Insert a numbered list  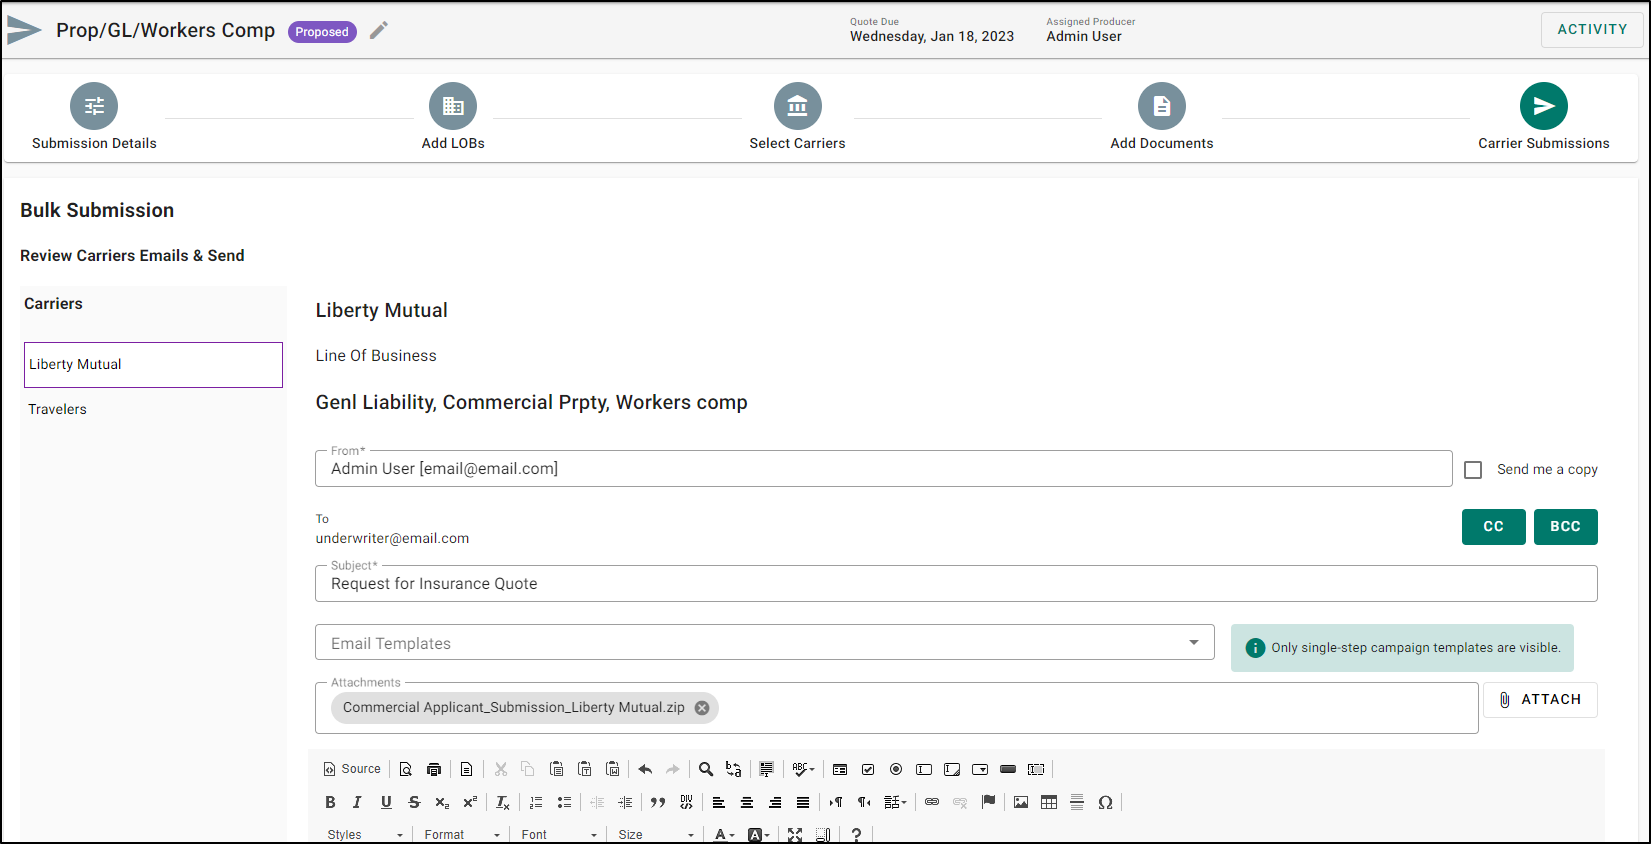click(x=536, y=802)
